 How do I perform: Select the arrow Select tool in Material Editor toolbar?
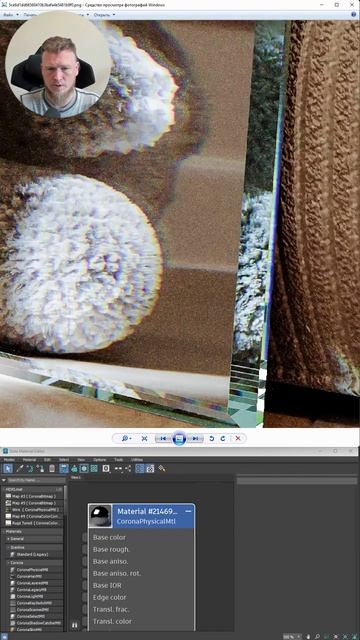tap(8, 469)
